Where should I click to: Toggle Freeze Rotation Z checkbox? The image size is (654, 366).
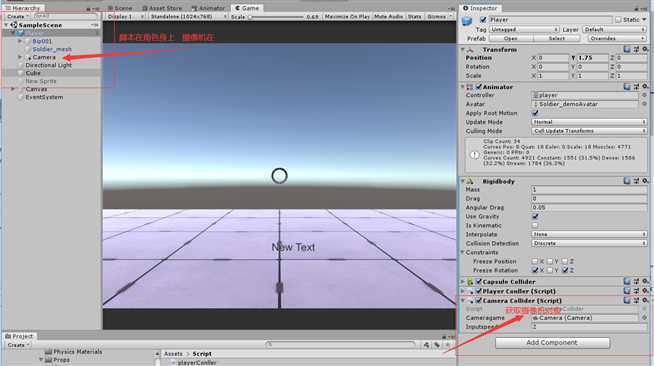(x=565, y=270)
